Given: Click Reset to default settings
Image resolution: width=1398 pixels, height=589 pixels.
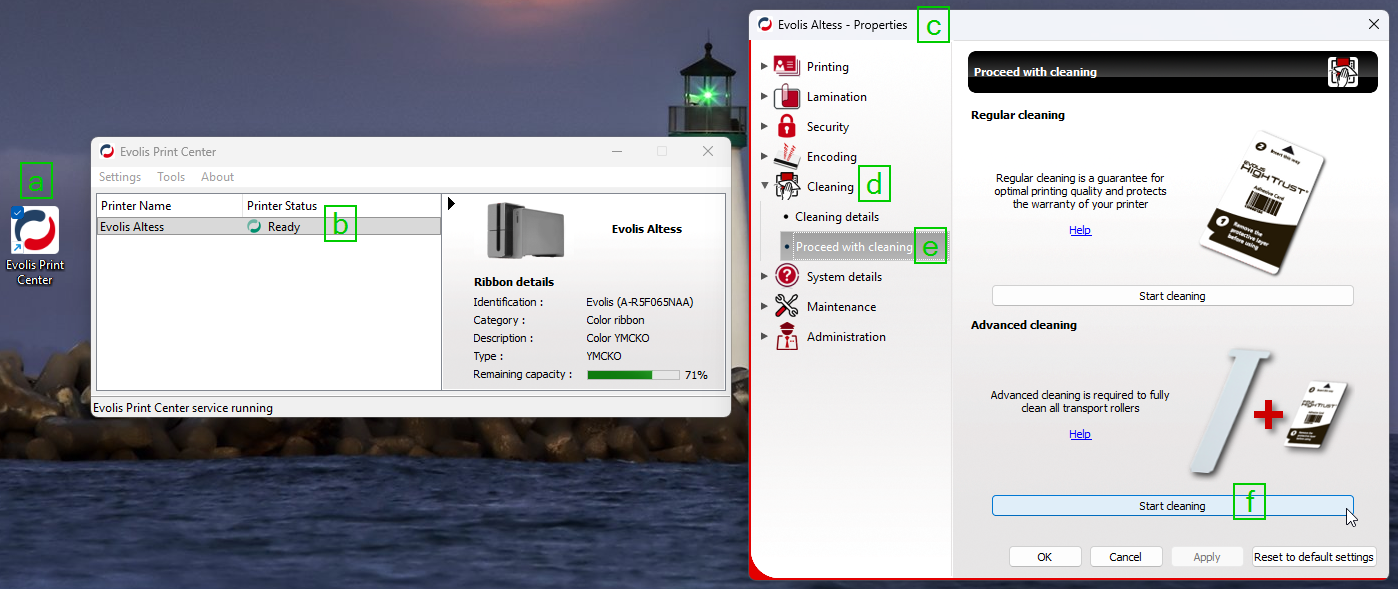Looking at the screenshot, I should [1314, 557].
